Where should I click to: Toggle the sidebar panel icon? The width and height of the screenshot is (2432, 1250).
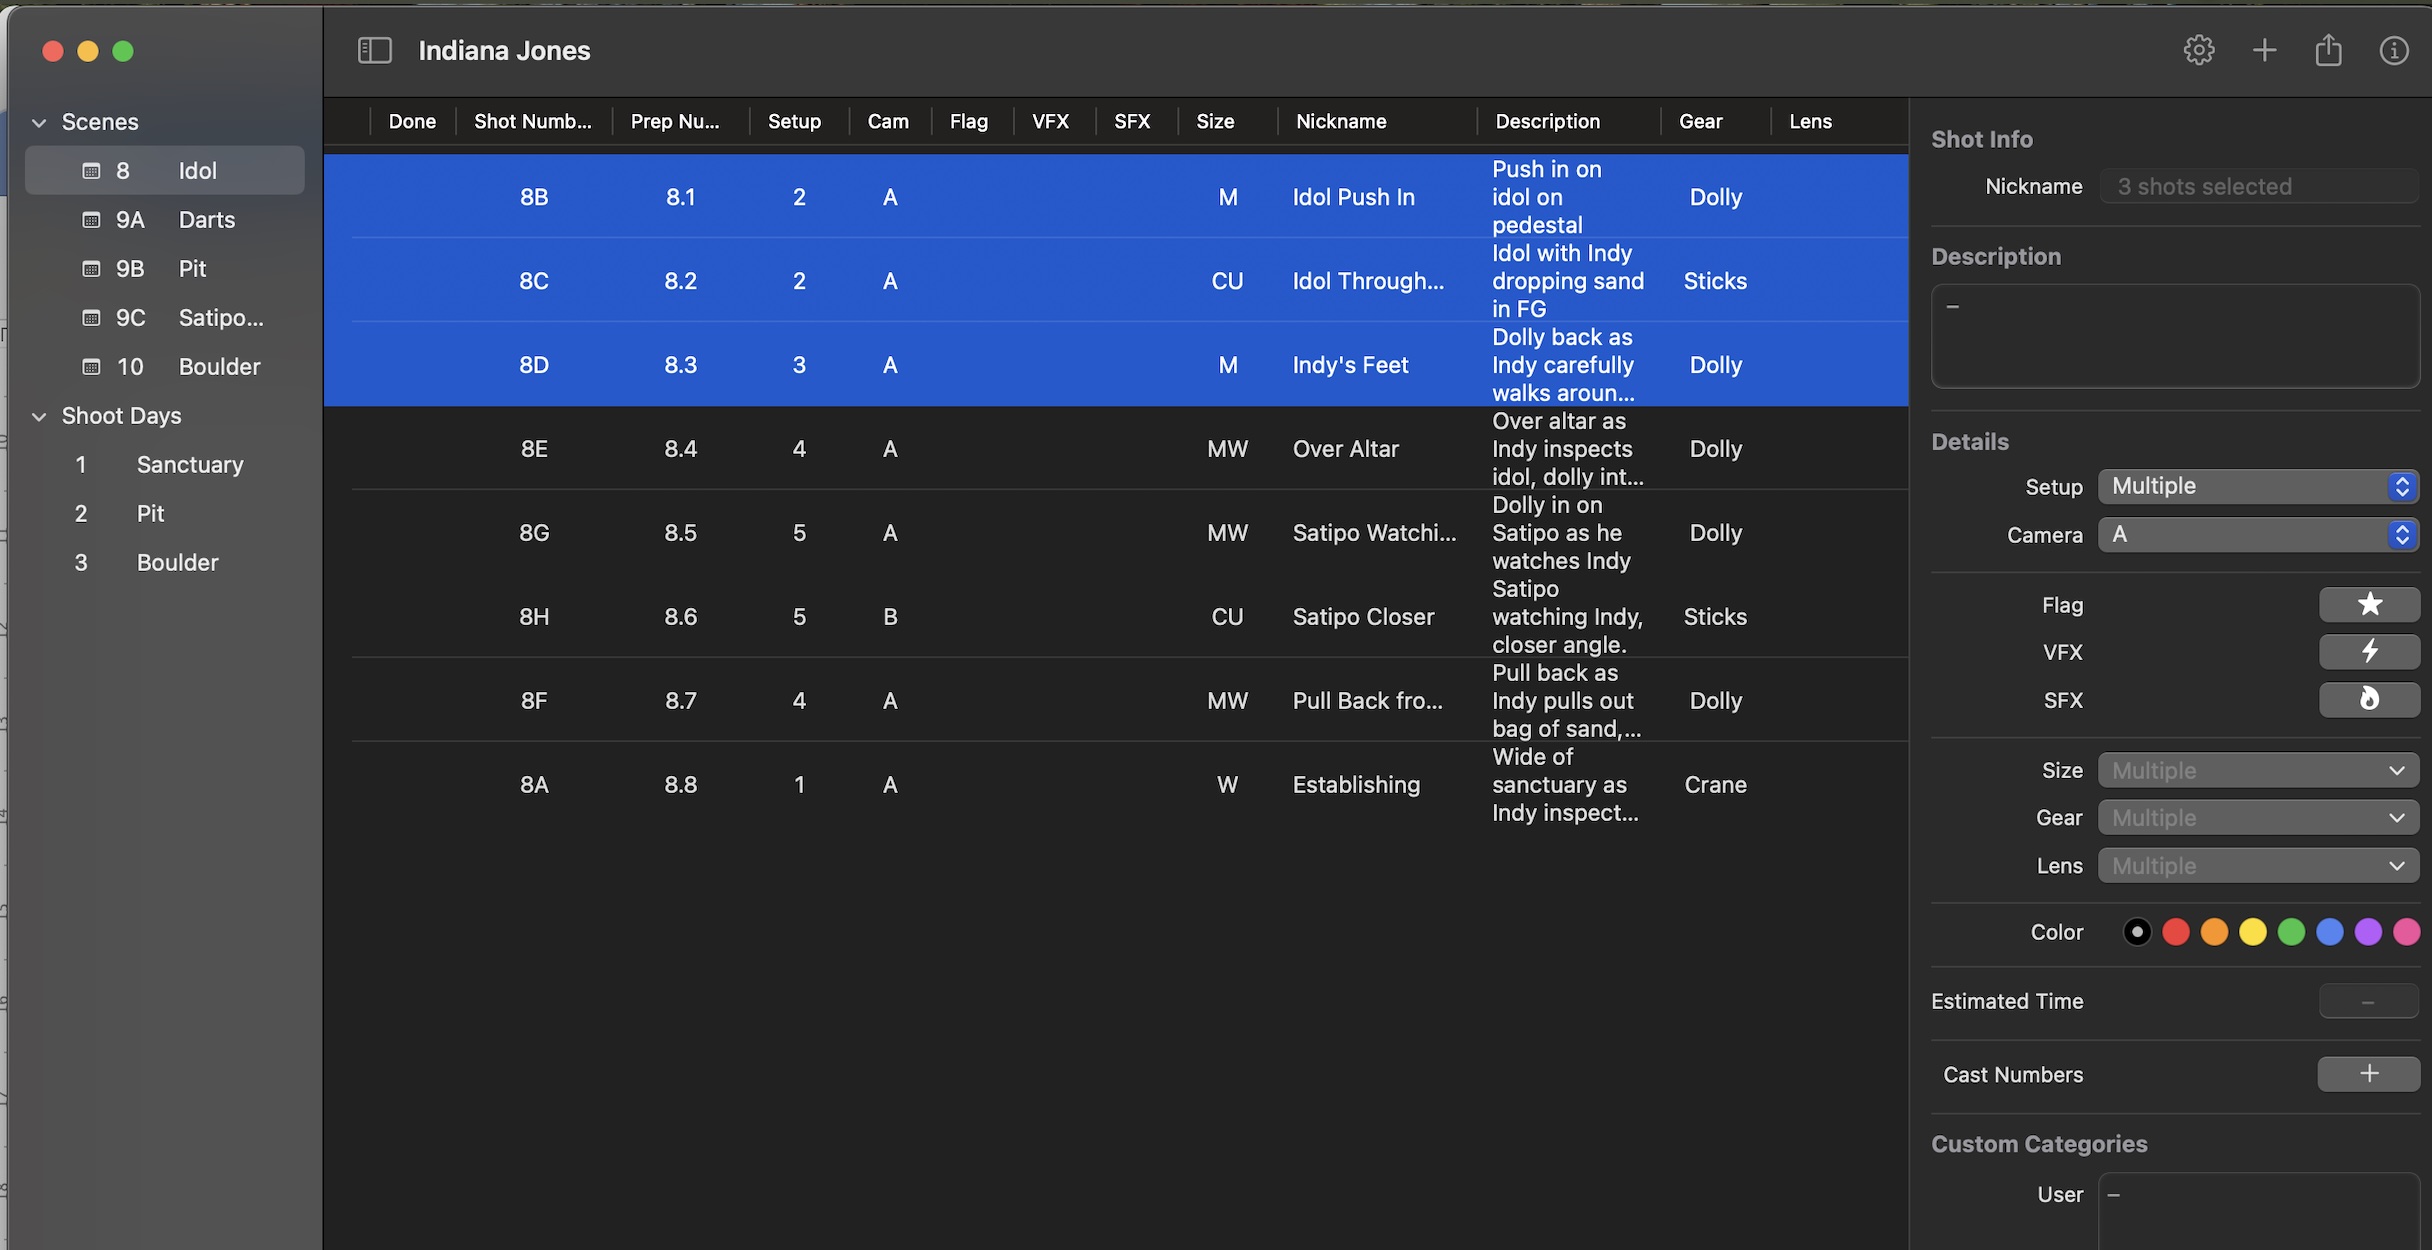point(374,50)
